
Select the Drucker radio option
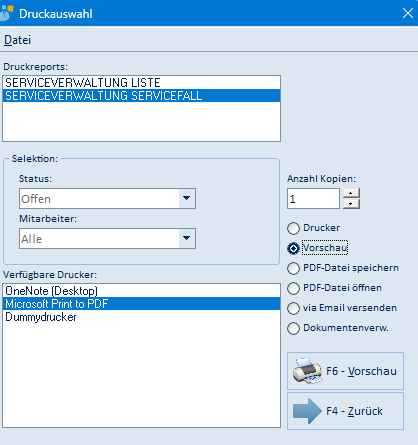[x=293, y=228]
